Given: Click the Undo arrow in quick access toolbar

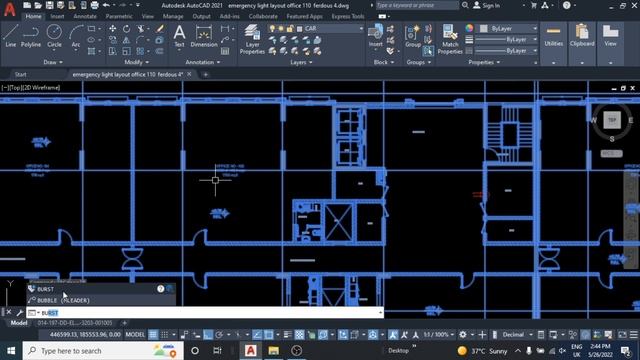Looking at the screenshot, I should tap(106, 5).
